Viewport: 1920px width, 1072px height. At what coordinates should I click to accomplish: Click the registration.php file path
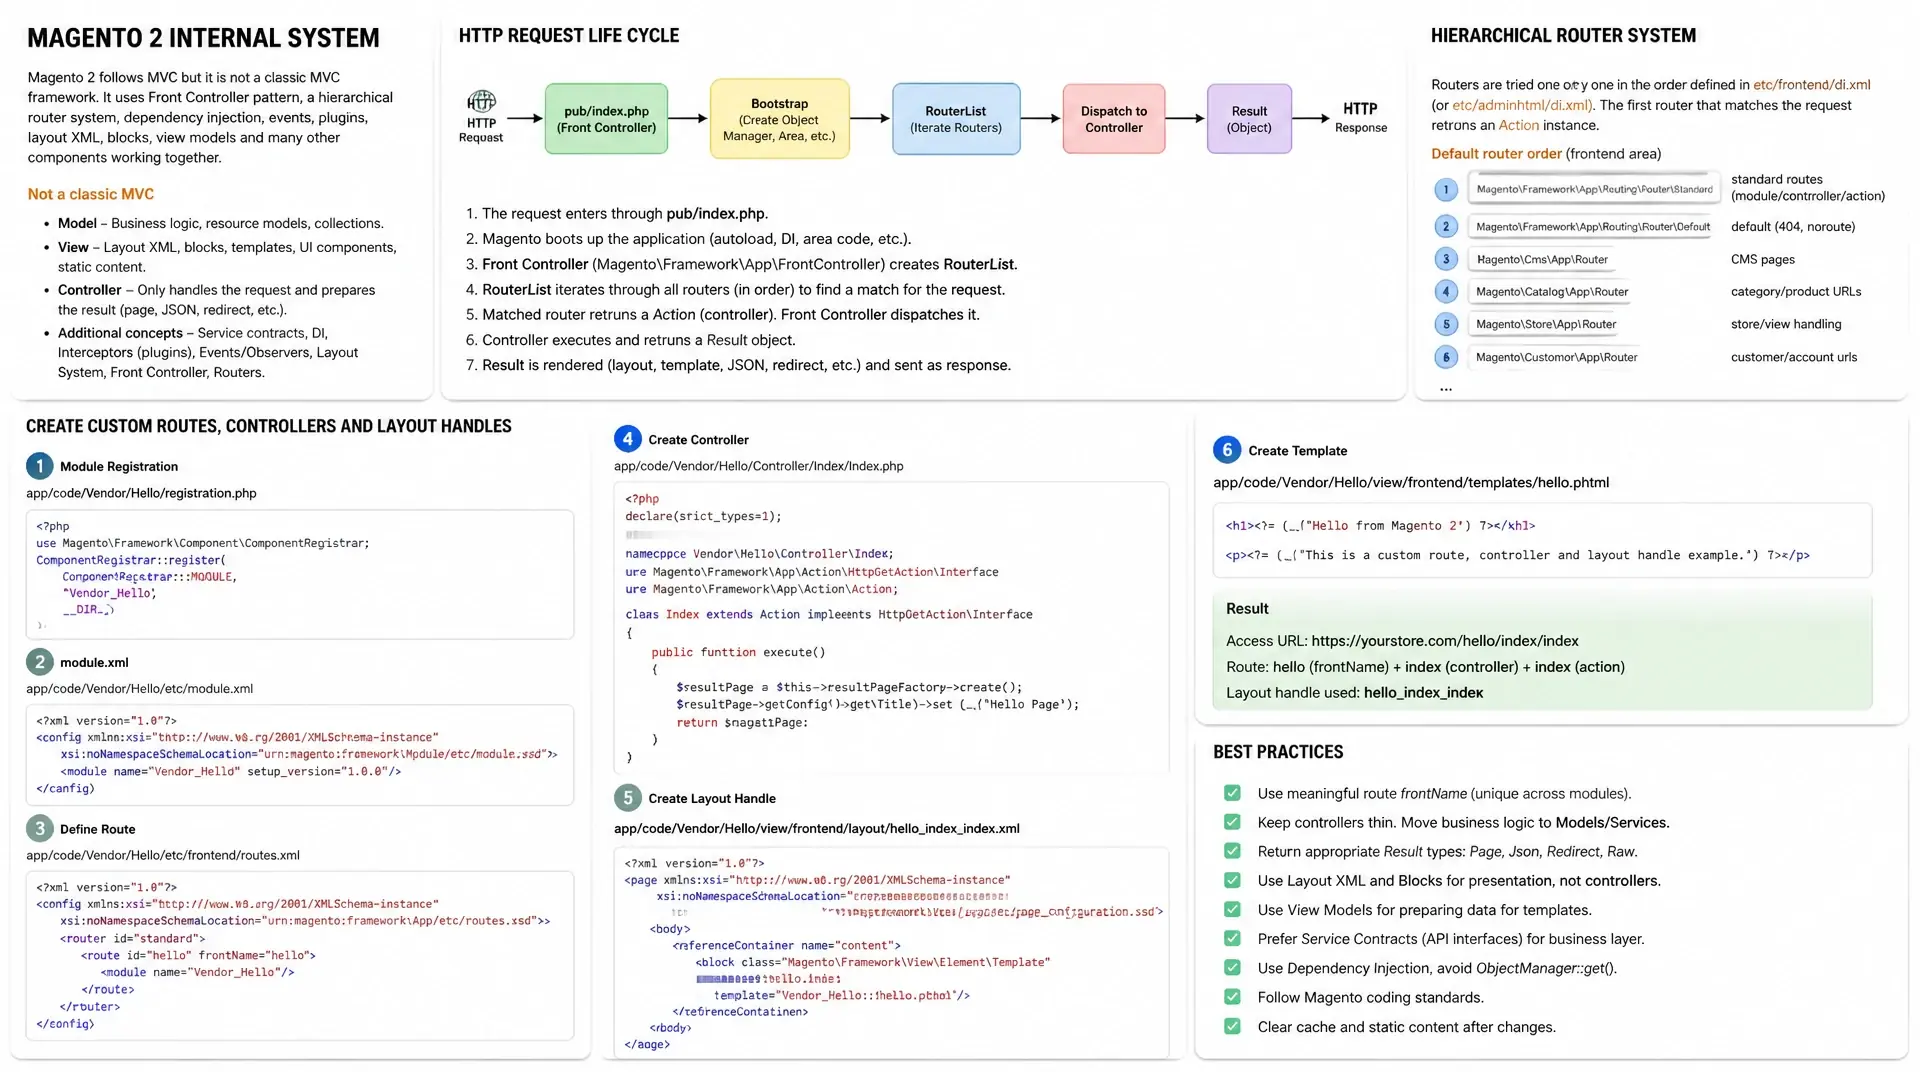tap(141, 493)
